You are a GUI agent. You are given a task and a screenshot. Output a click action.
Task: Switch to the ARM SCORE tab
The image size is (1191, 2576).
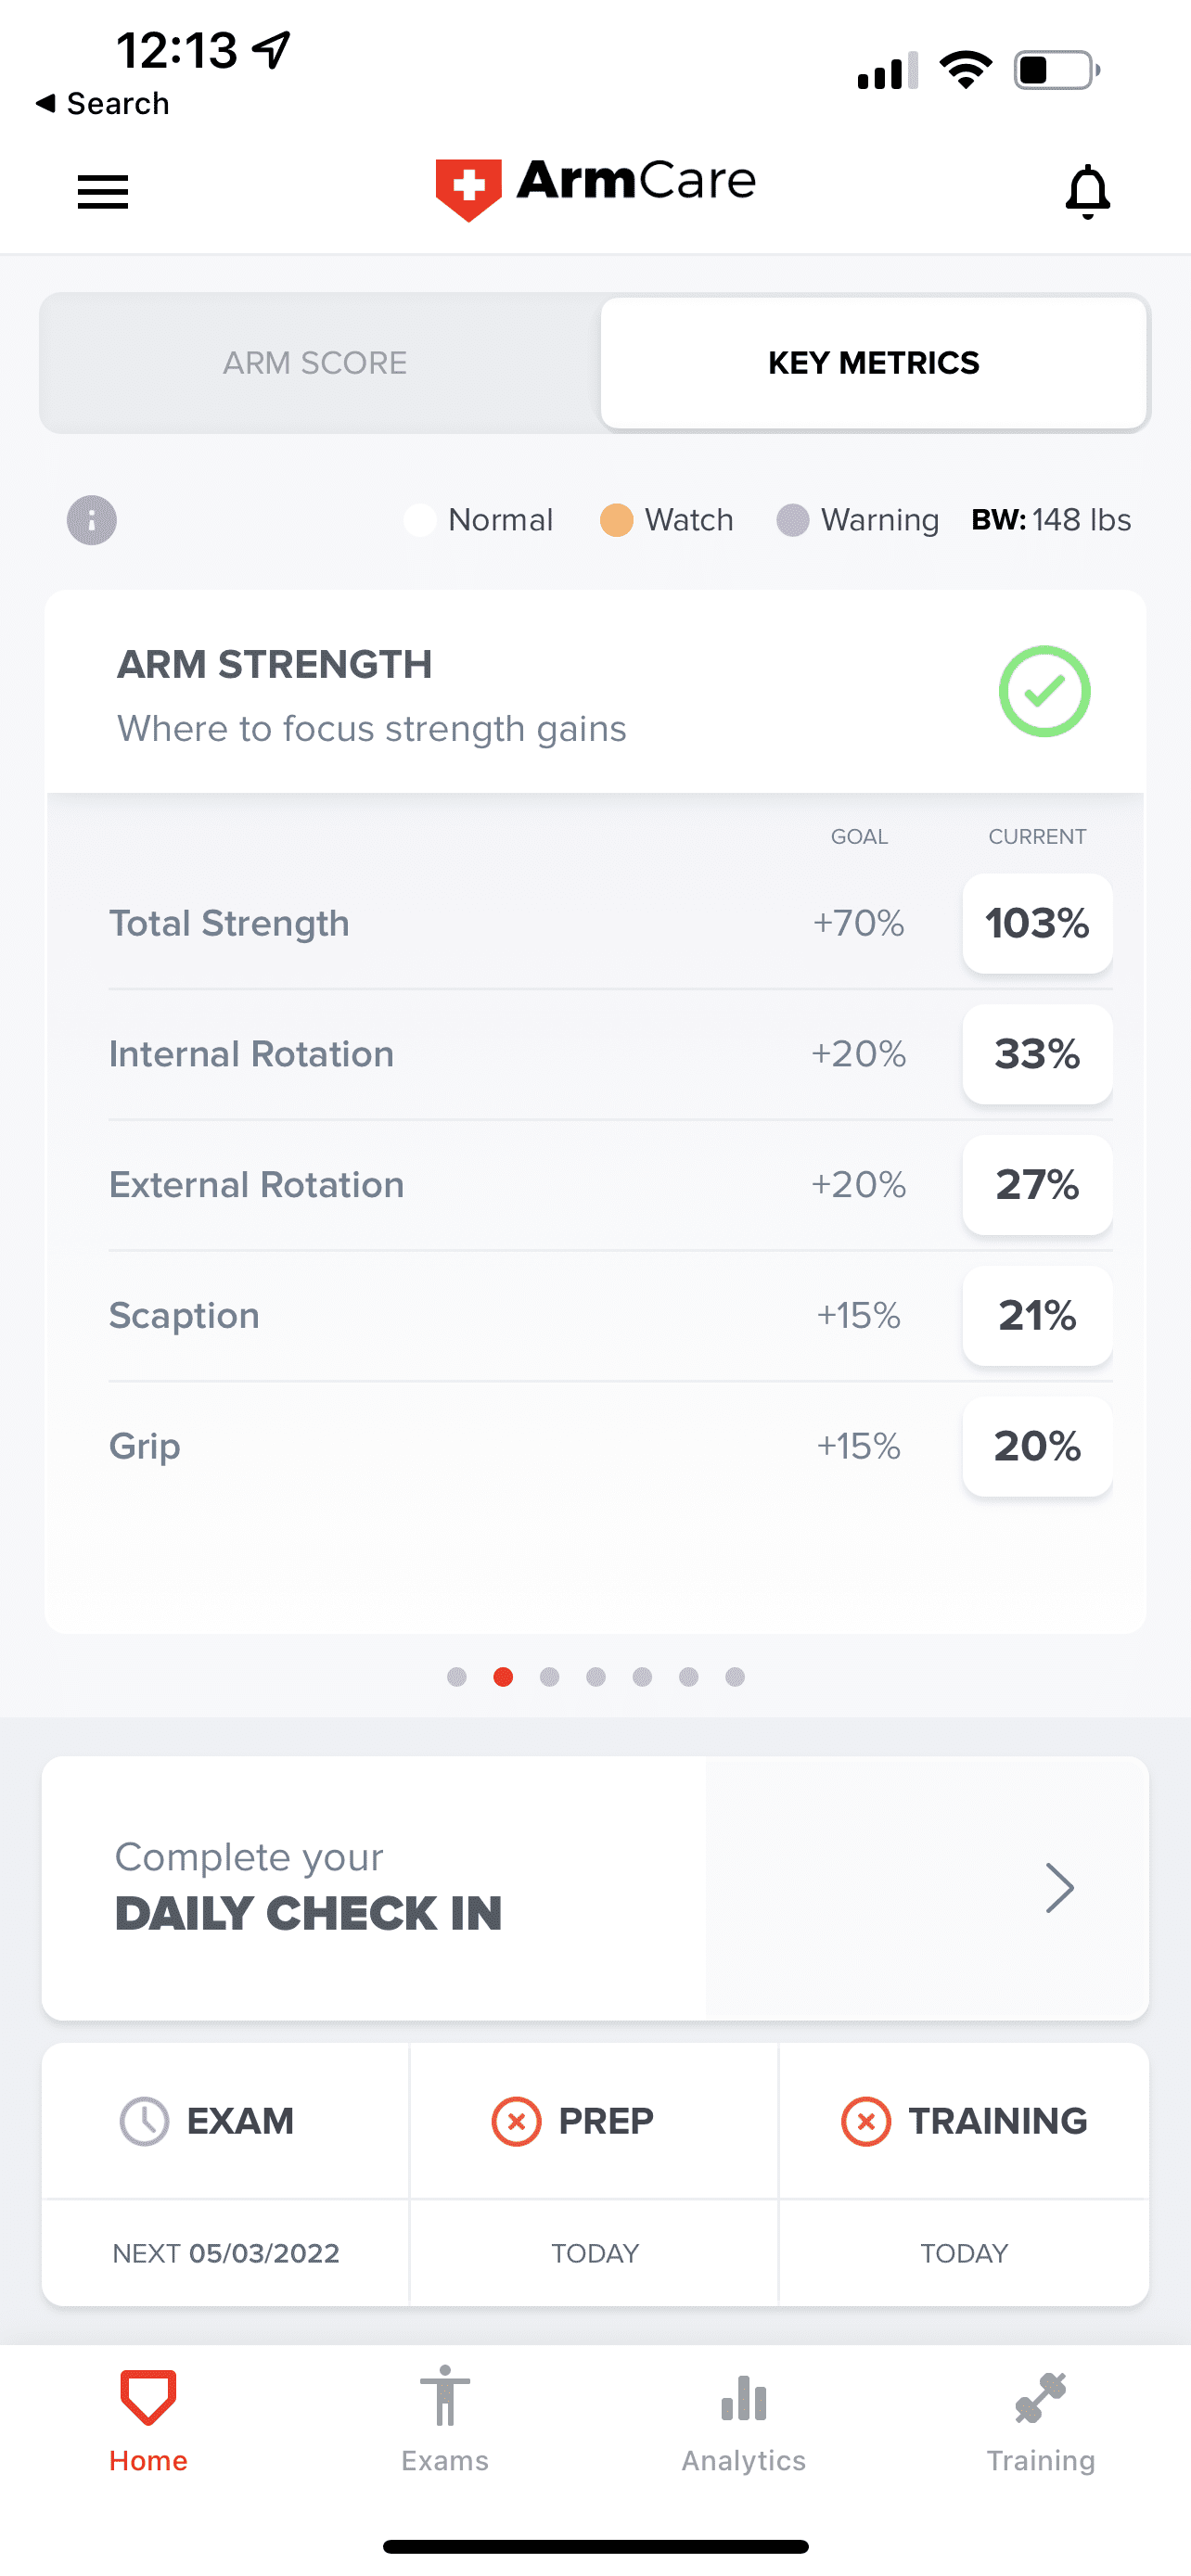point(315,363)
